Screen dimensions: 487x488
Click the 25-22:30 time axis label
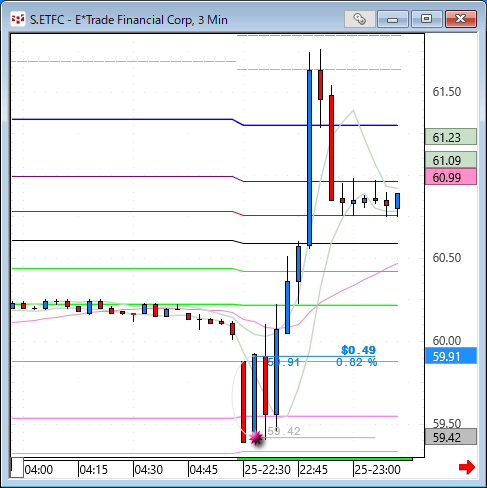click(267, 470)
